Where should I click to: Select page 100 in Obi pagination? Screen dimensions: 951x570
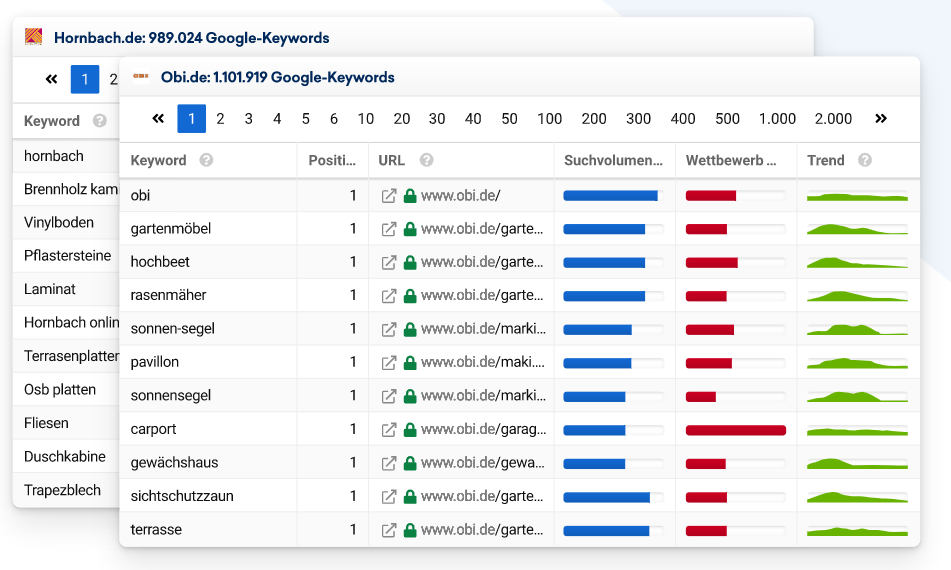tap(549, 119)
